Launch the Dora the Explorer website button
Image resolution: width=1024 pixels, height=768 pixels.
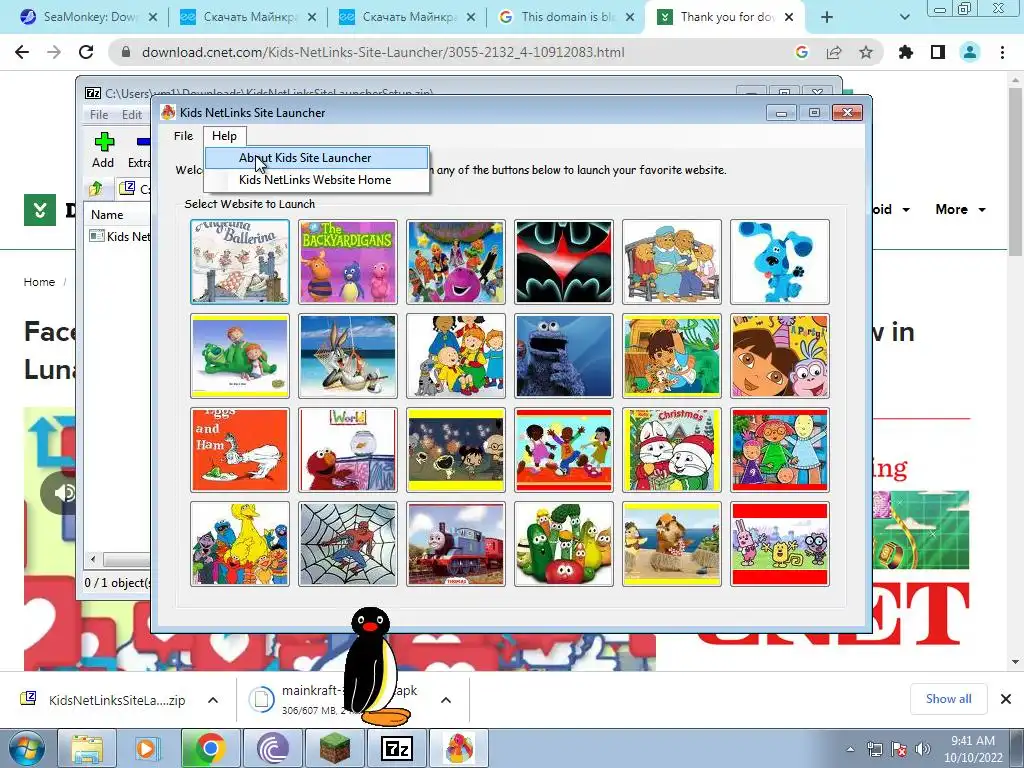click(x=780, y=356)
